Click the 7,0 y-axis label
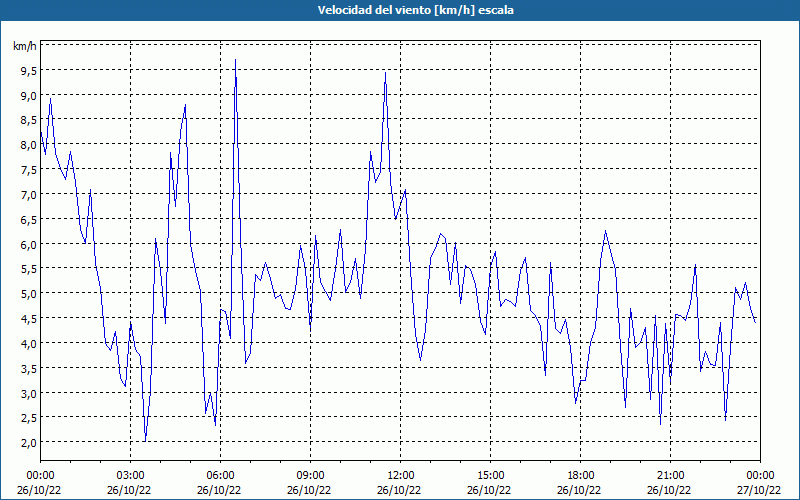The width and height of the screenshot is (800, 500). coord(28,194)
